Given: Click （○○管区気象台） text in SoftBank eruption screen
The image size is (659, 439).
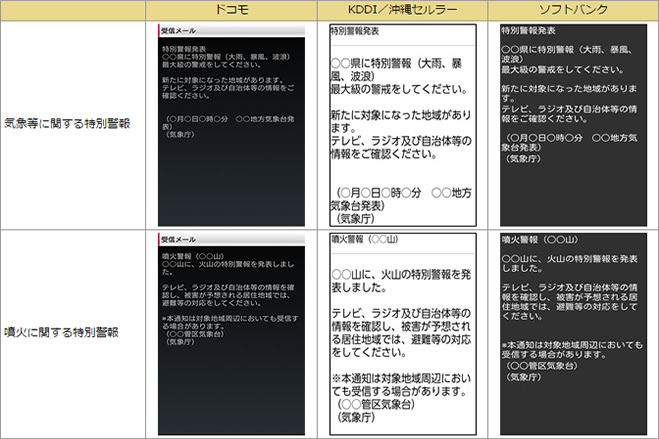Looking at the screenshot, I should (x=541, y=366).
